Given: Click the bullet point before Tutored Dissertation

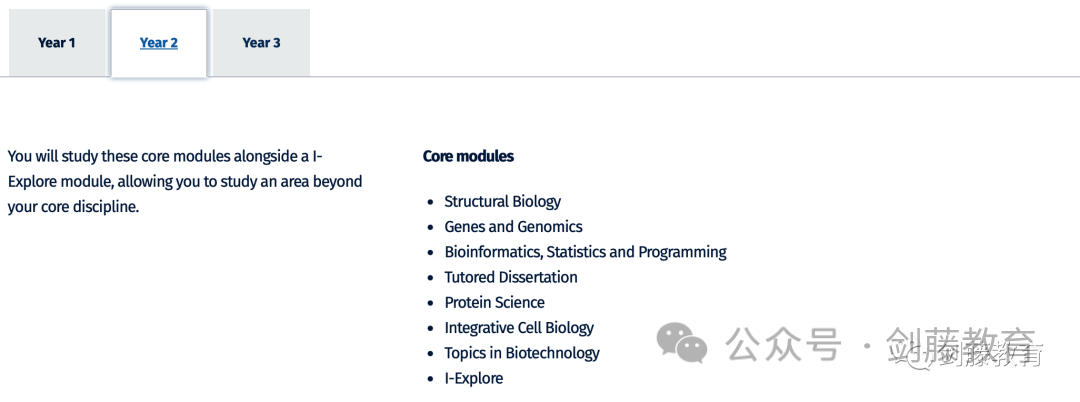Looking at the screenshot, I should point(430,278).
